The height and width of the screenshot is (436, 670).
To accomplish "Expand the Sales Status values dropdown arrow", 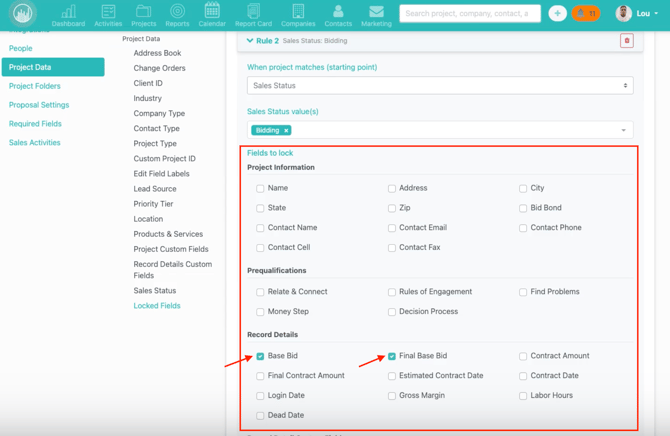I will 623,130.
